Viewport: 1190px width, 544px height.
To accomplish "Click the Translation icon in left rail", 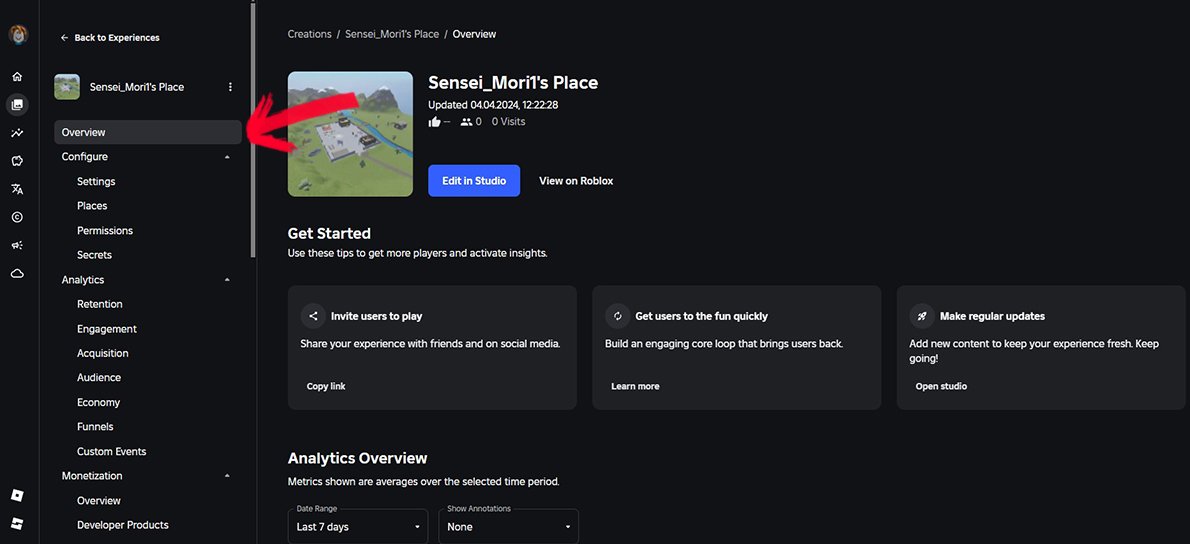I will pyautogui.click(x=17, y=189).
